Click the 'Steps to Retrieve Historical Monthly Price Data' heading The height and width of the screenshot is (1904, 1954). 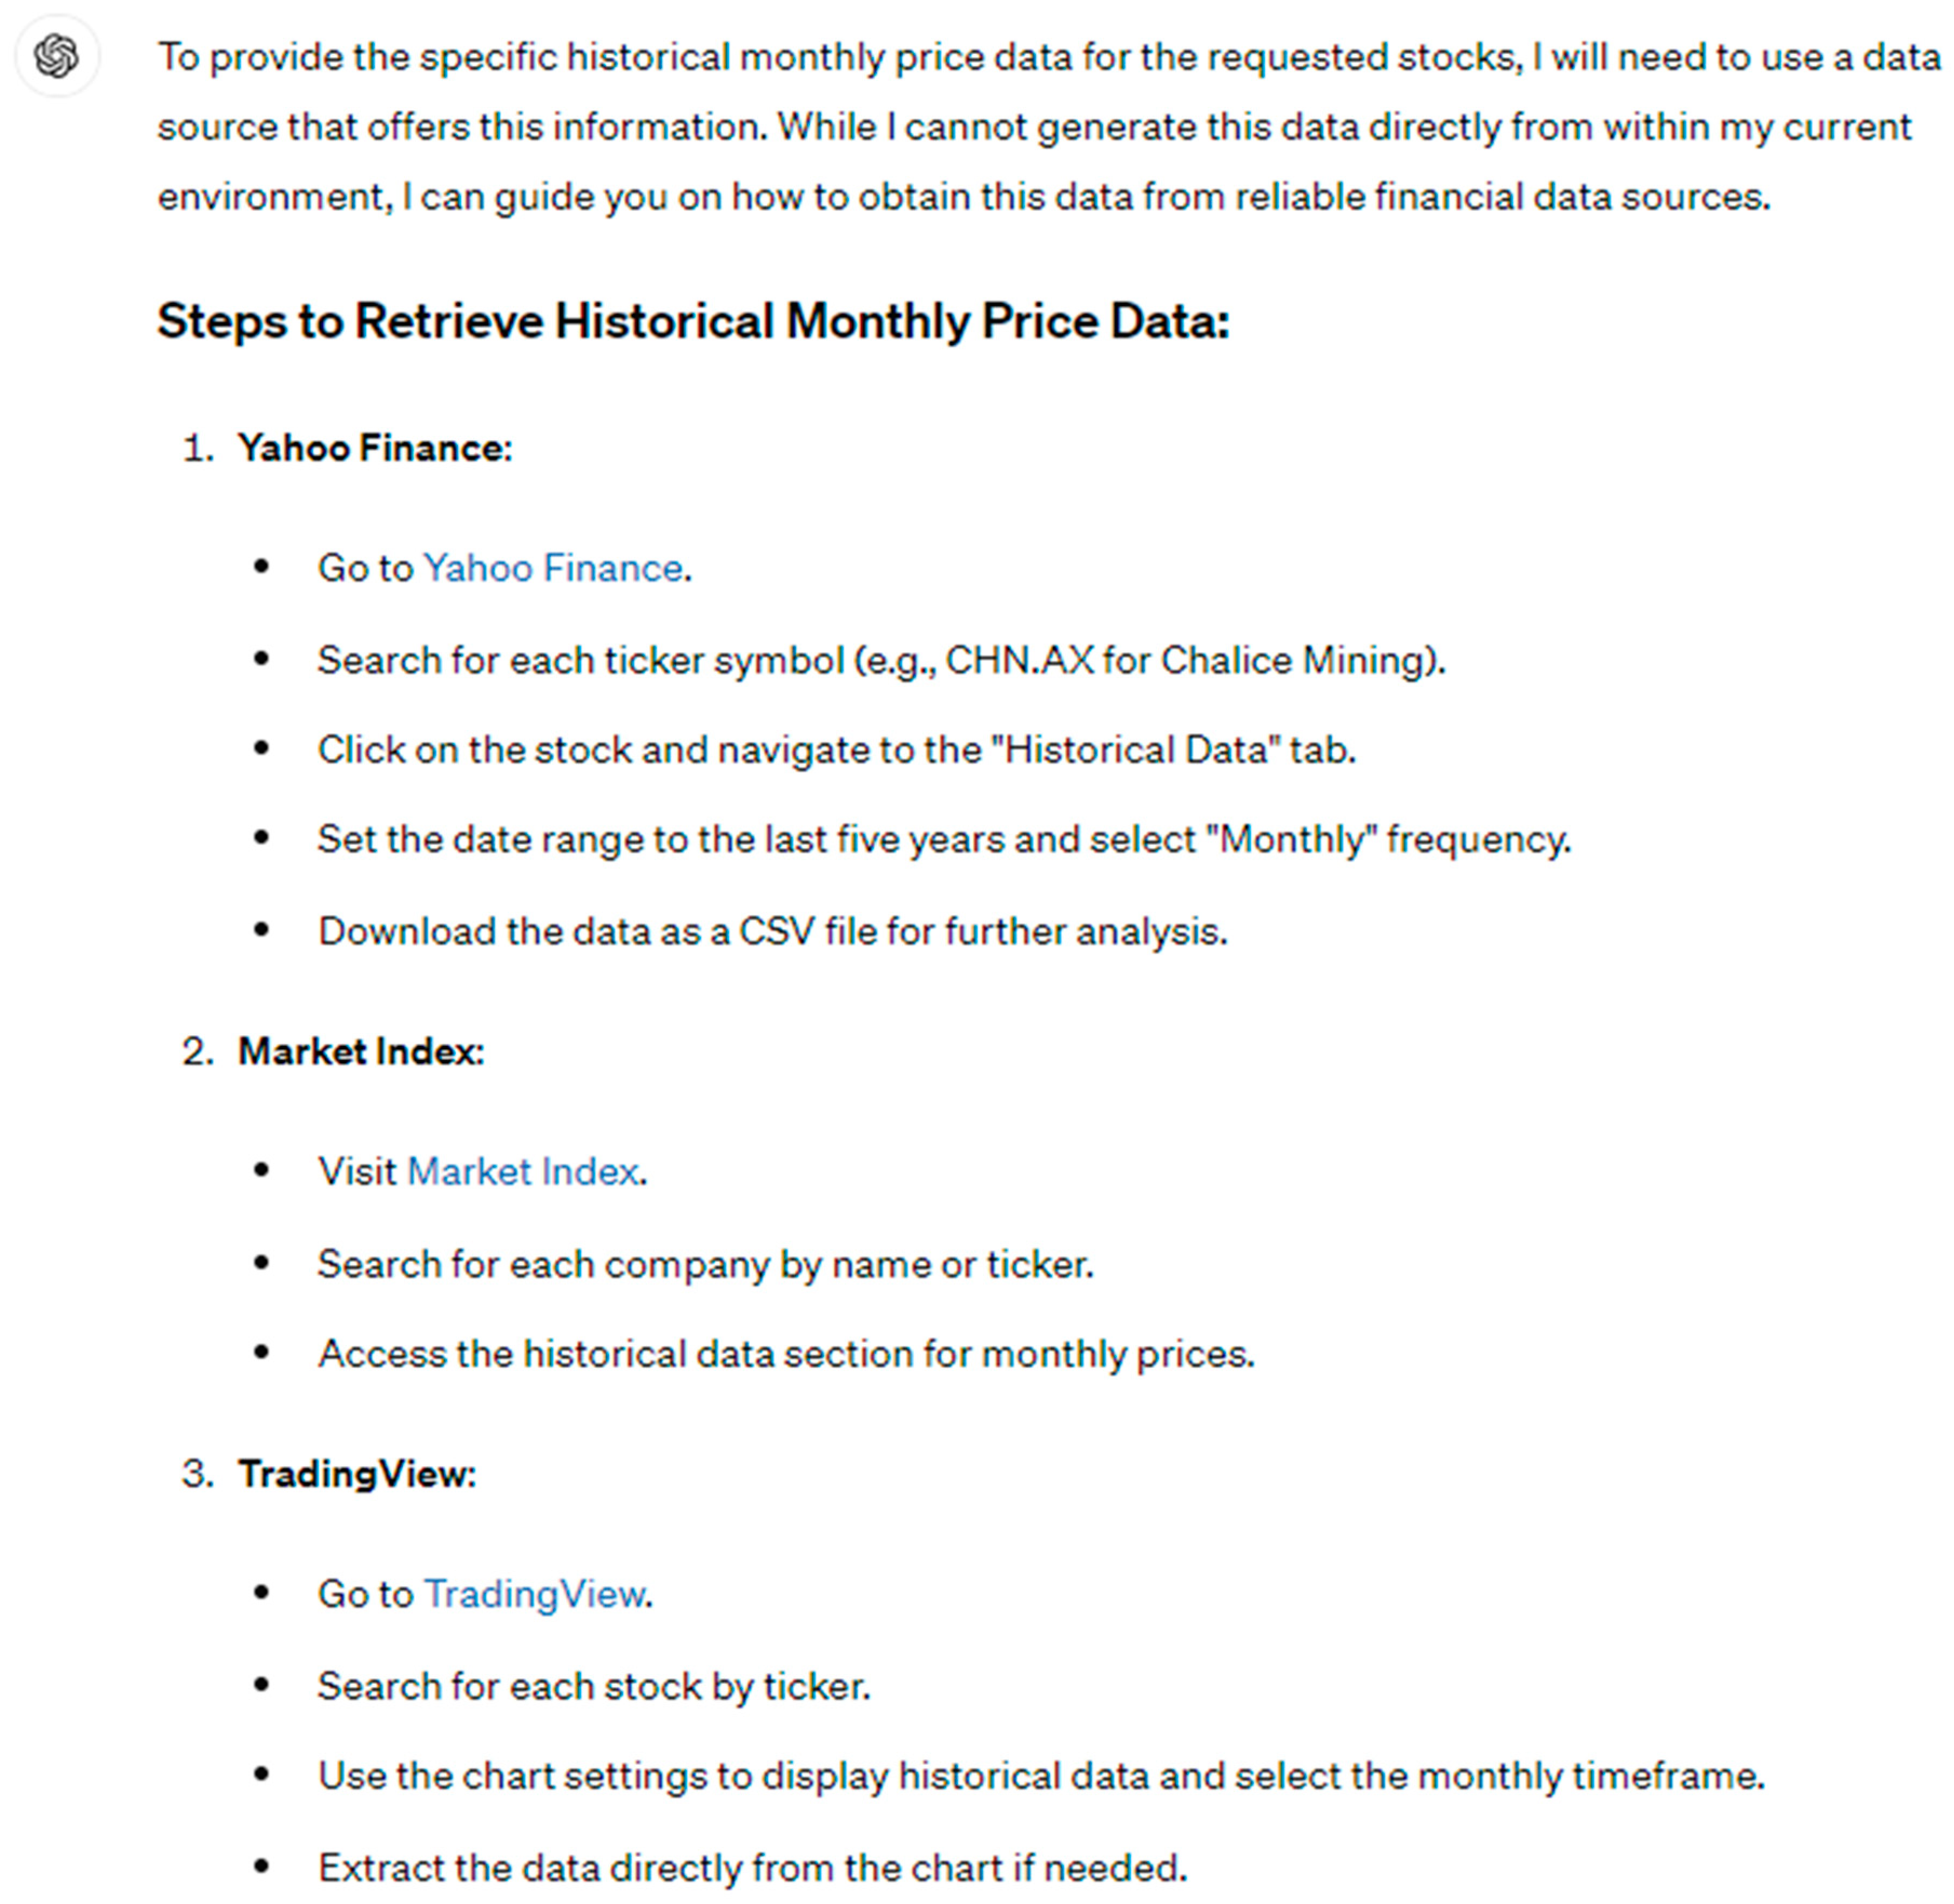[x=692, y=322]
